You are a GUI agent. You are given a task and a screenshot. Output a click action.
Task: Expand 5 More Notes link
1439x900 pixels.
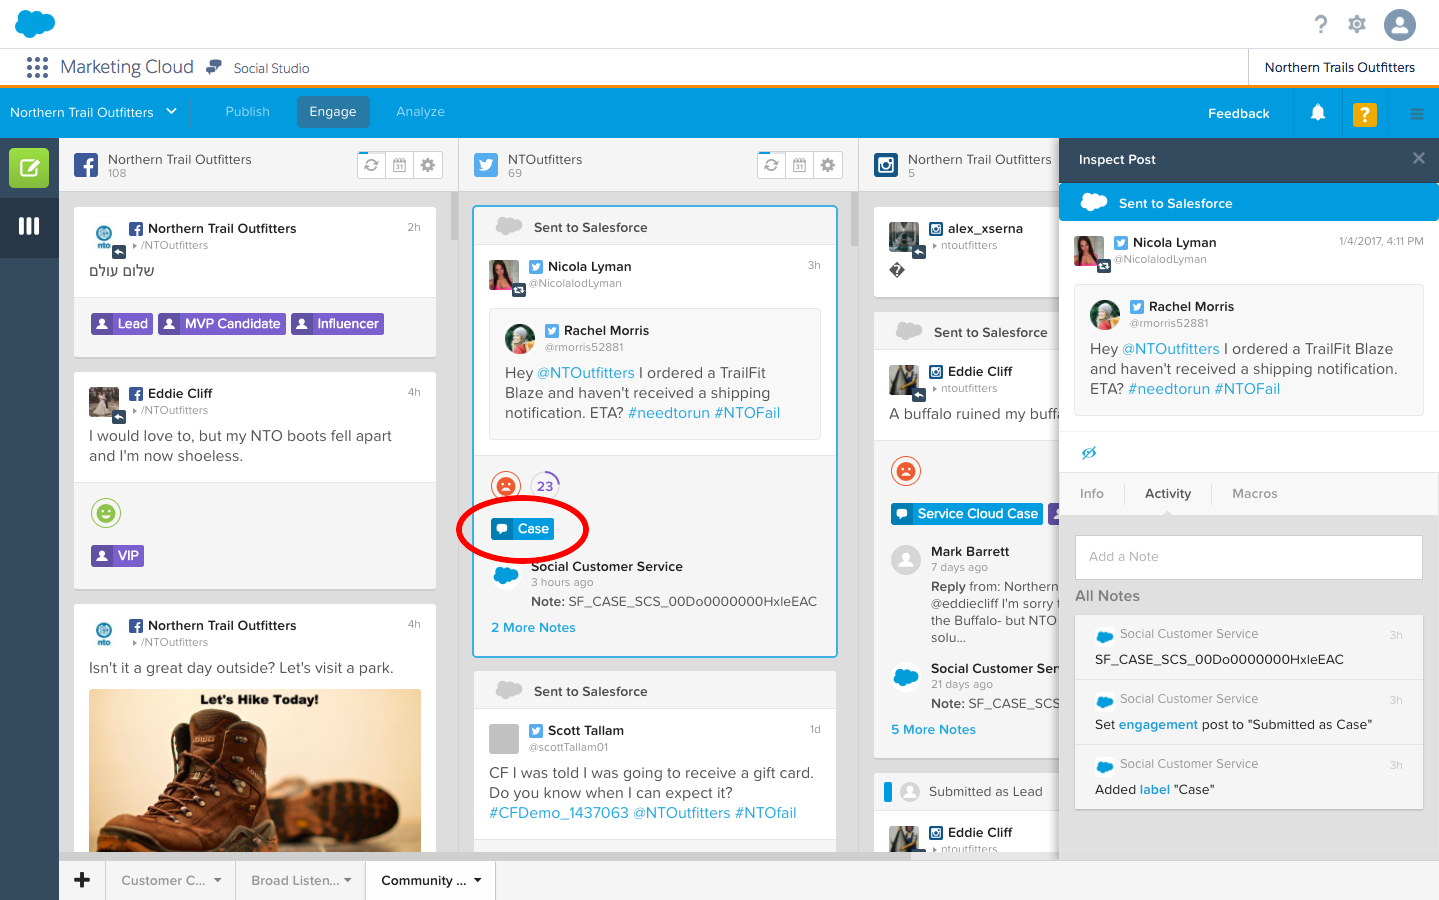pyautogui.click(x=933, y=730)
